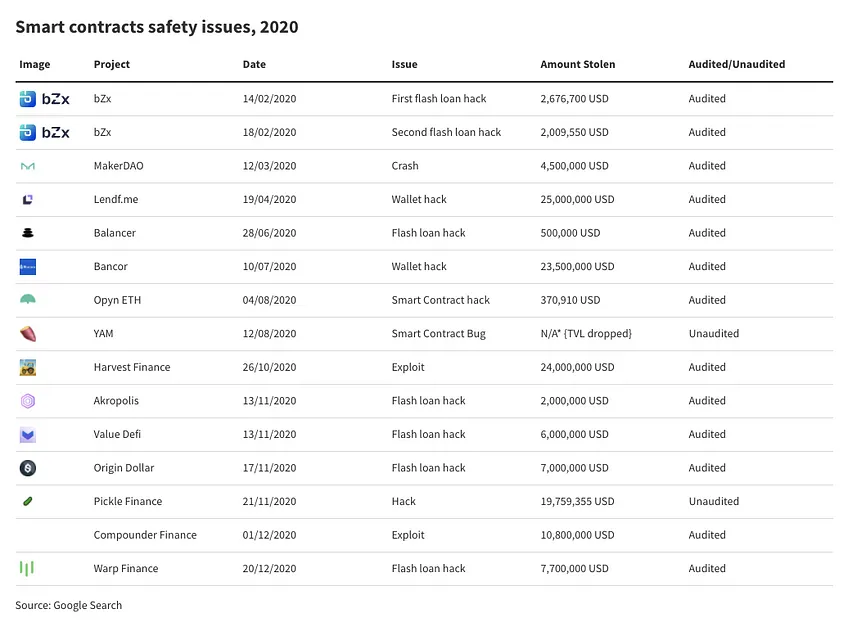Click the Amount Stolen column header

tap(578, 64)
